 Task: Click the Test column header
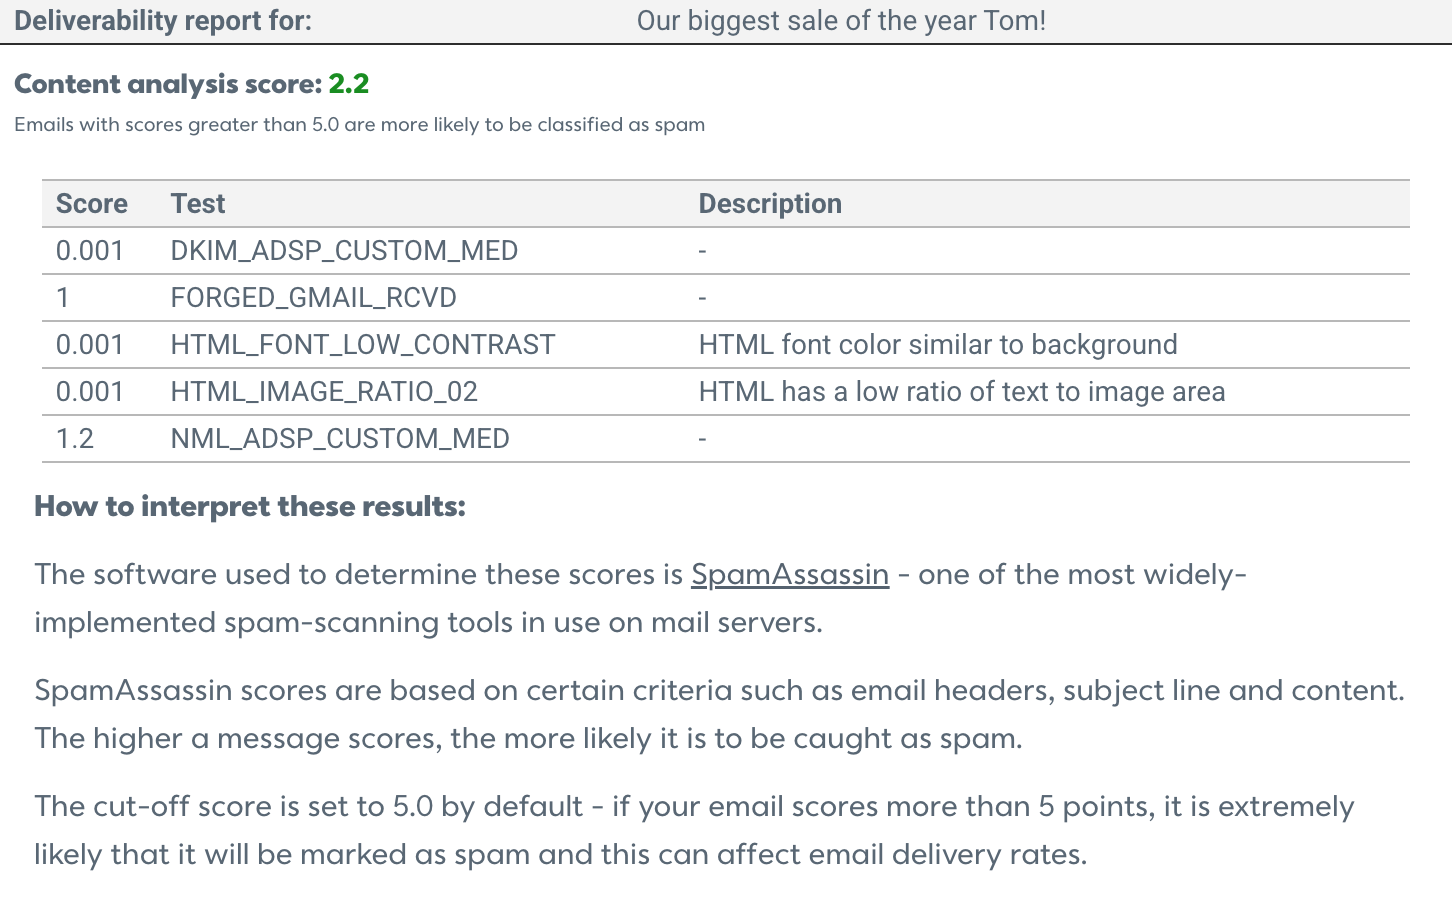click(x=198, y=204)
